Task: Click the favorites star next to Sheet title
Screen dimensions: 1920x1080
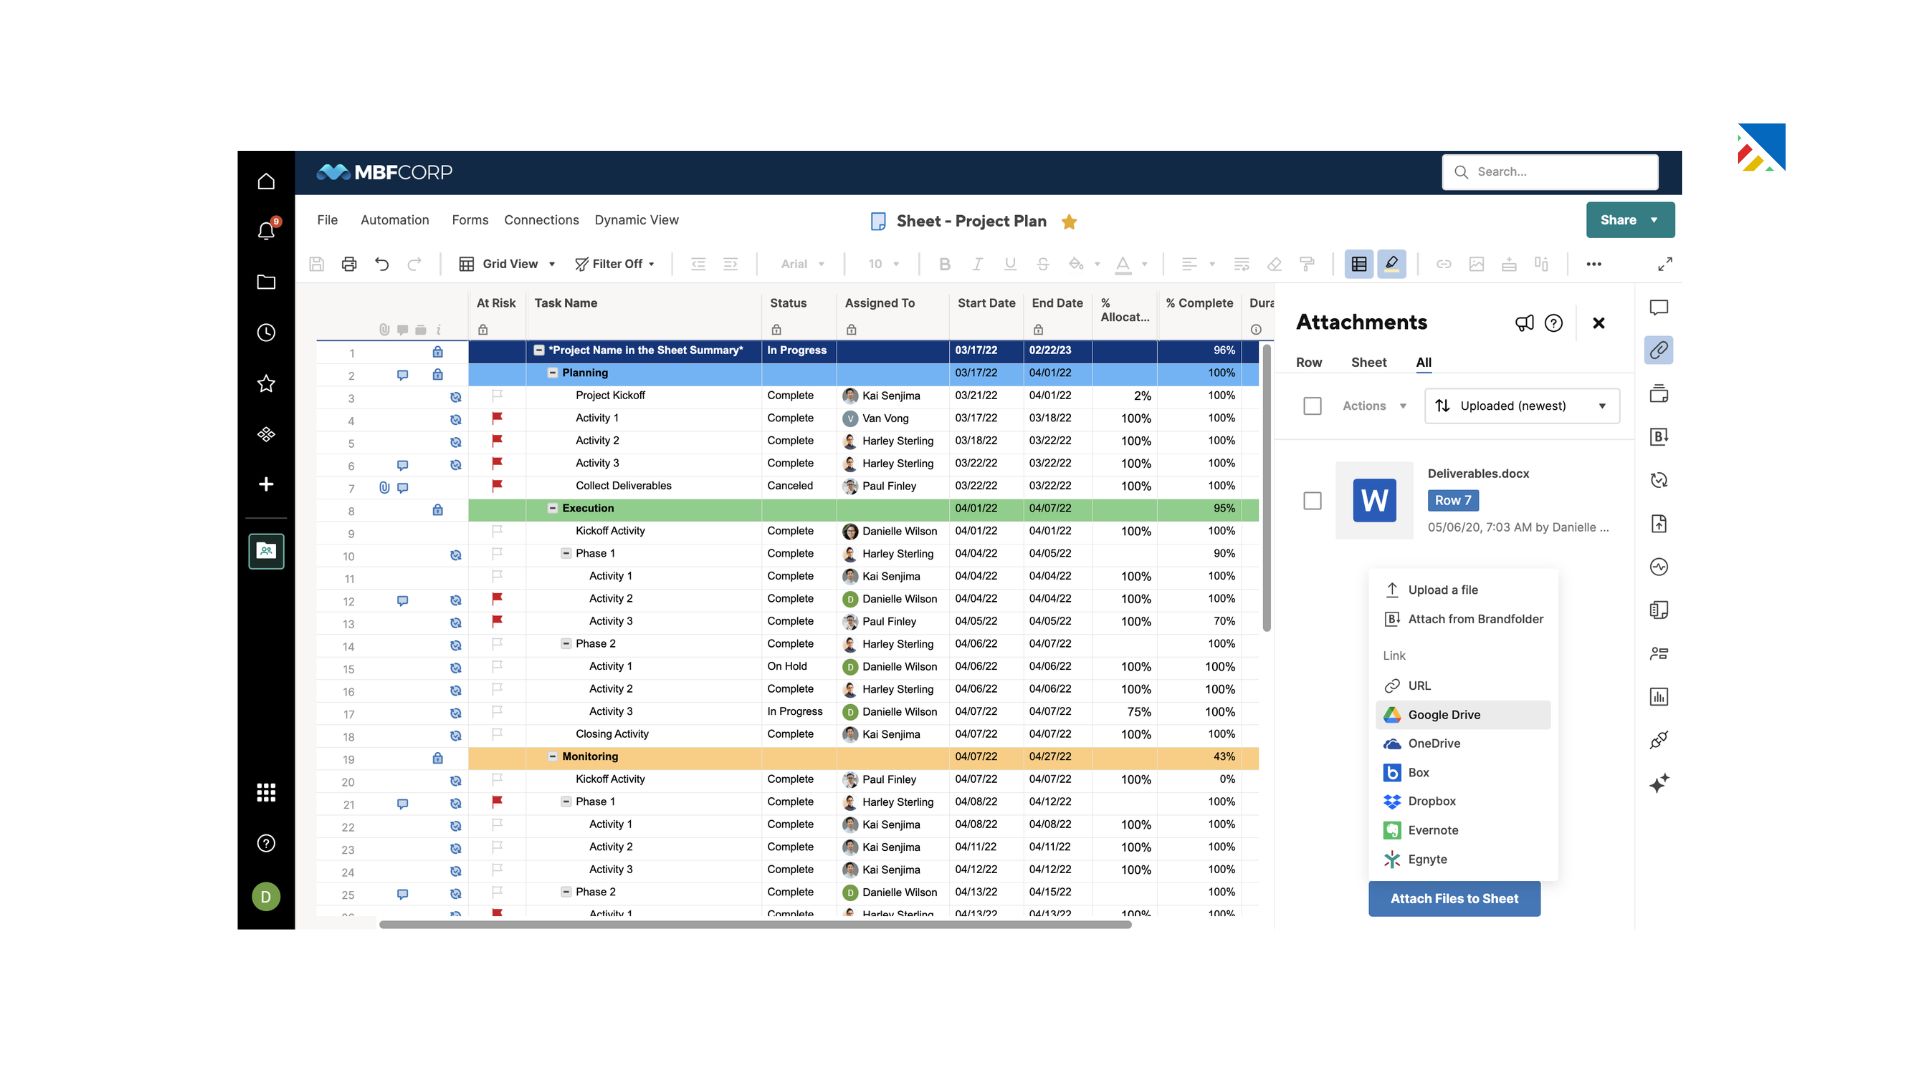Action: coord(1069,221)
